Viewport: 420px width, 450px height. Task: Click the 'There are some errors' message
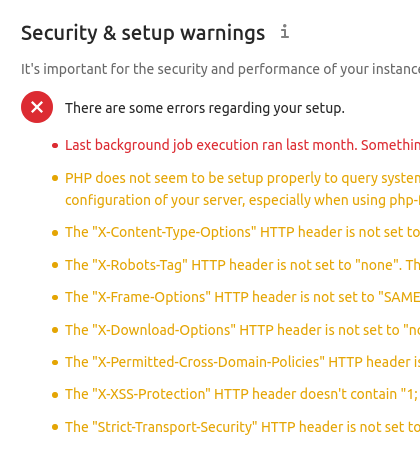click(205, 108)
